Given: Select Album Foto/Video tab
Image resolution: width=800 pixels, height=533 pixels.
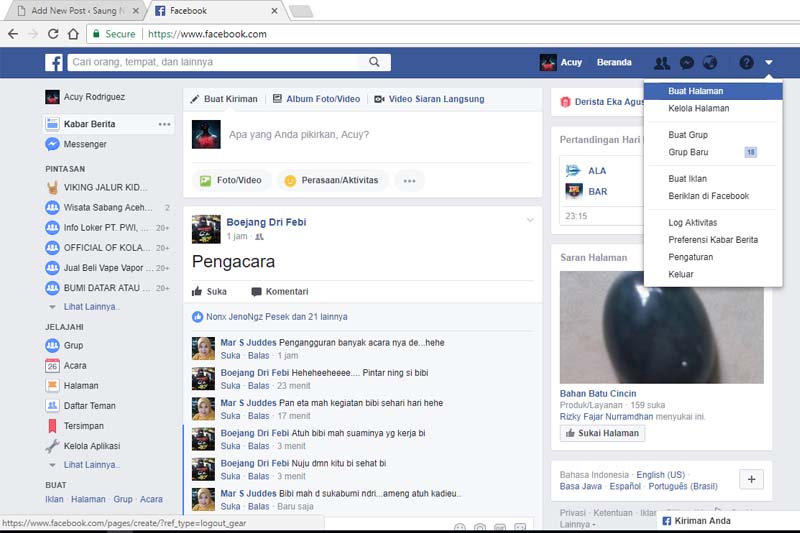Looking at the screenshot, I should (316, 99).
